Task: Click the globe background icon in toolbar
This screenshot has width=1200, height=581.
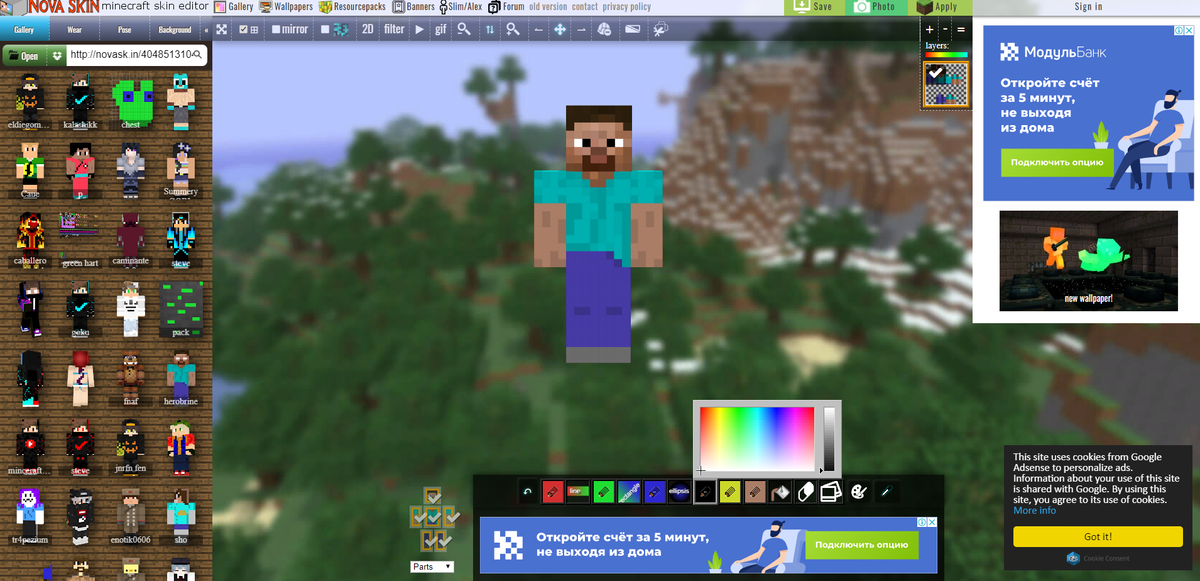Action: [x=604, y=29]
